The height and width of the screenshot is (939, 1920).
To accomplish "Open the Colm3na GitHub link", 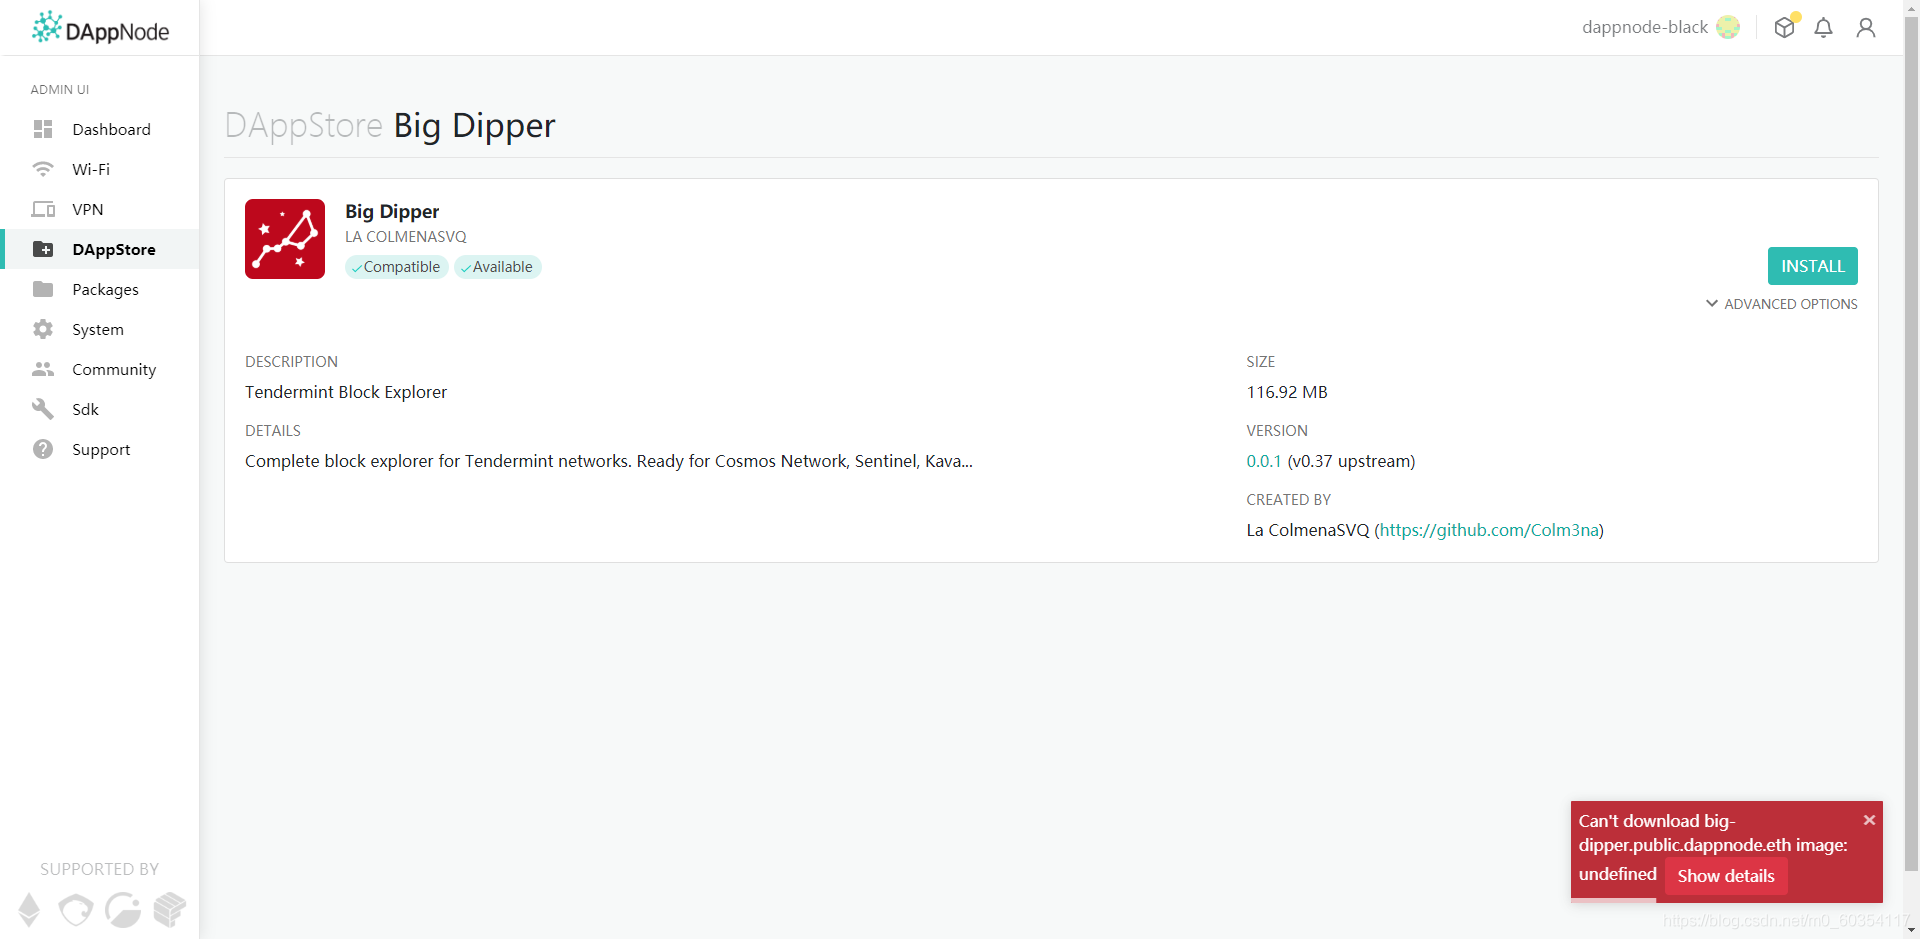I will (x=1489, y=530).
